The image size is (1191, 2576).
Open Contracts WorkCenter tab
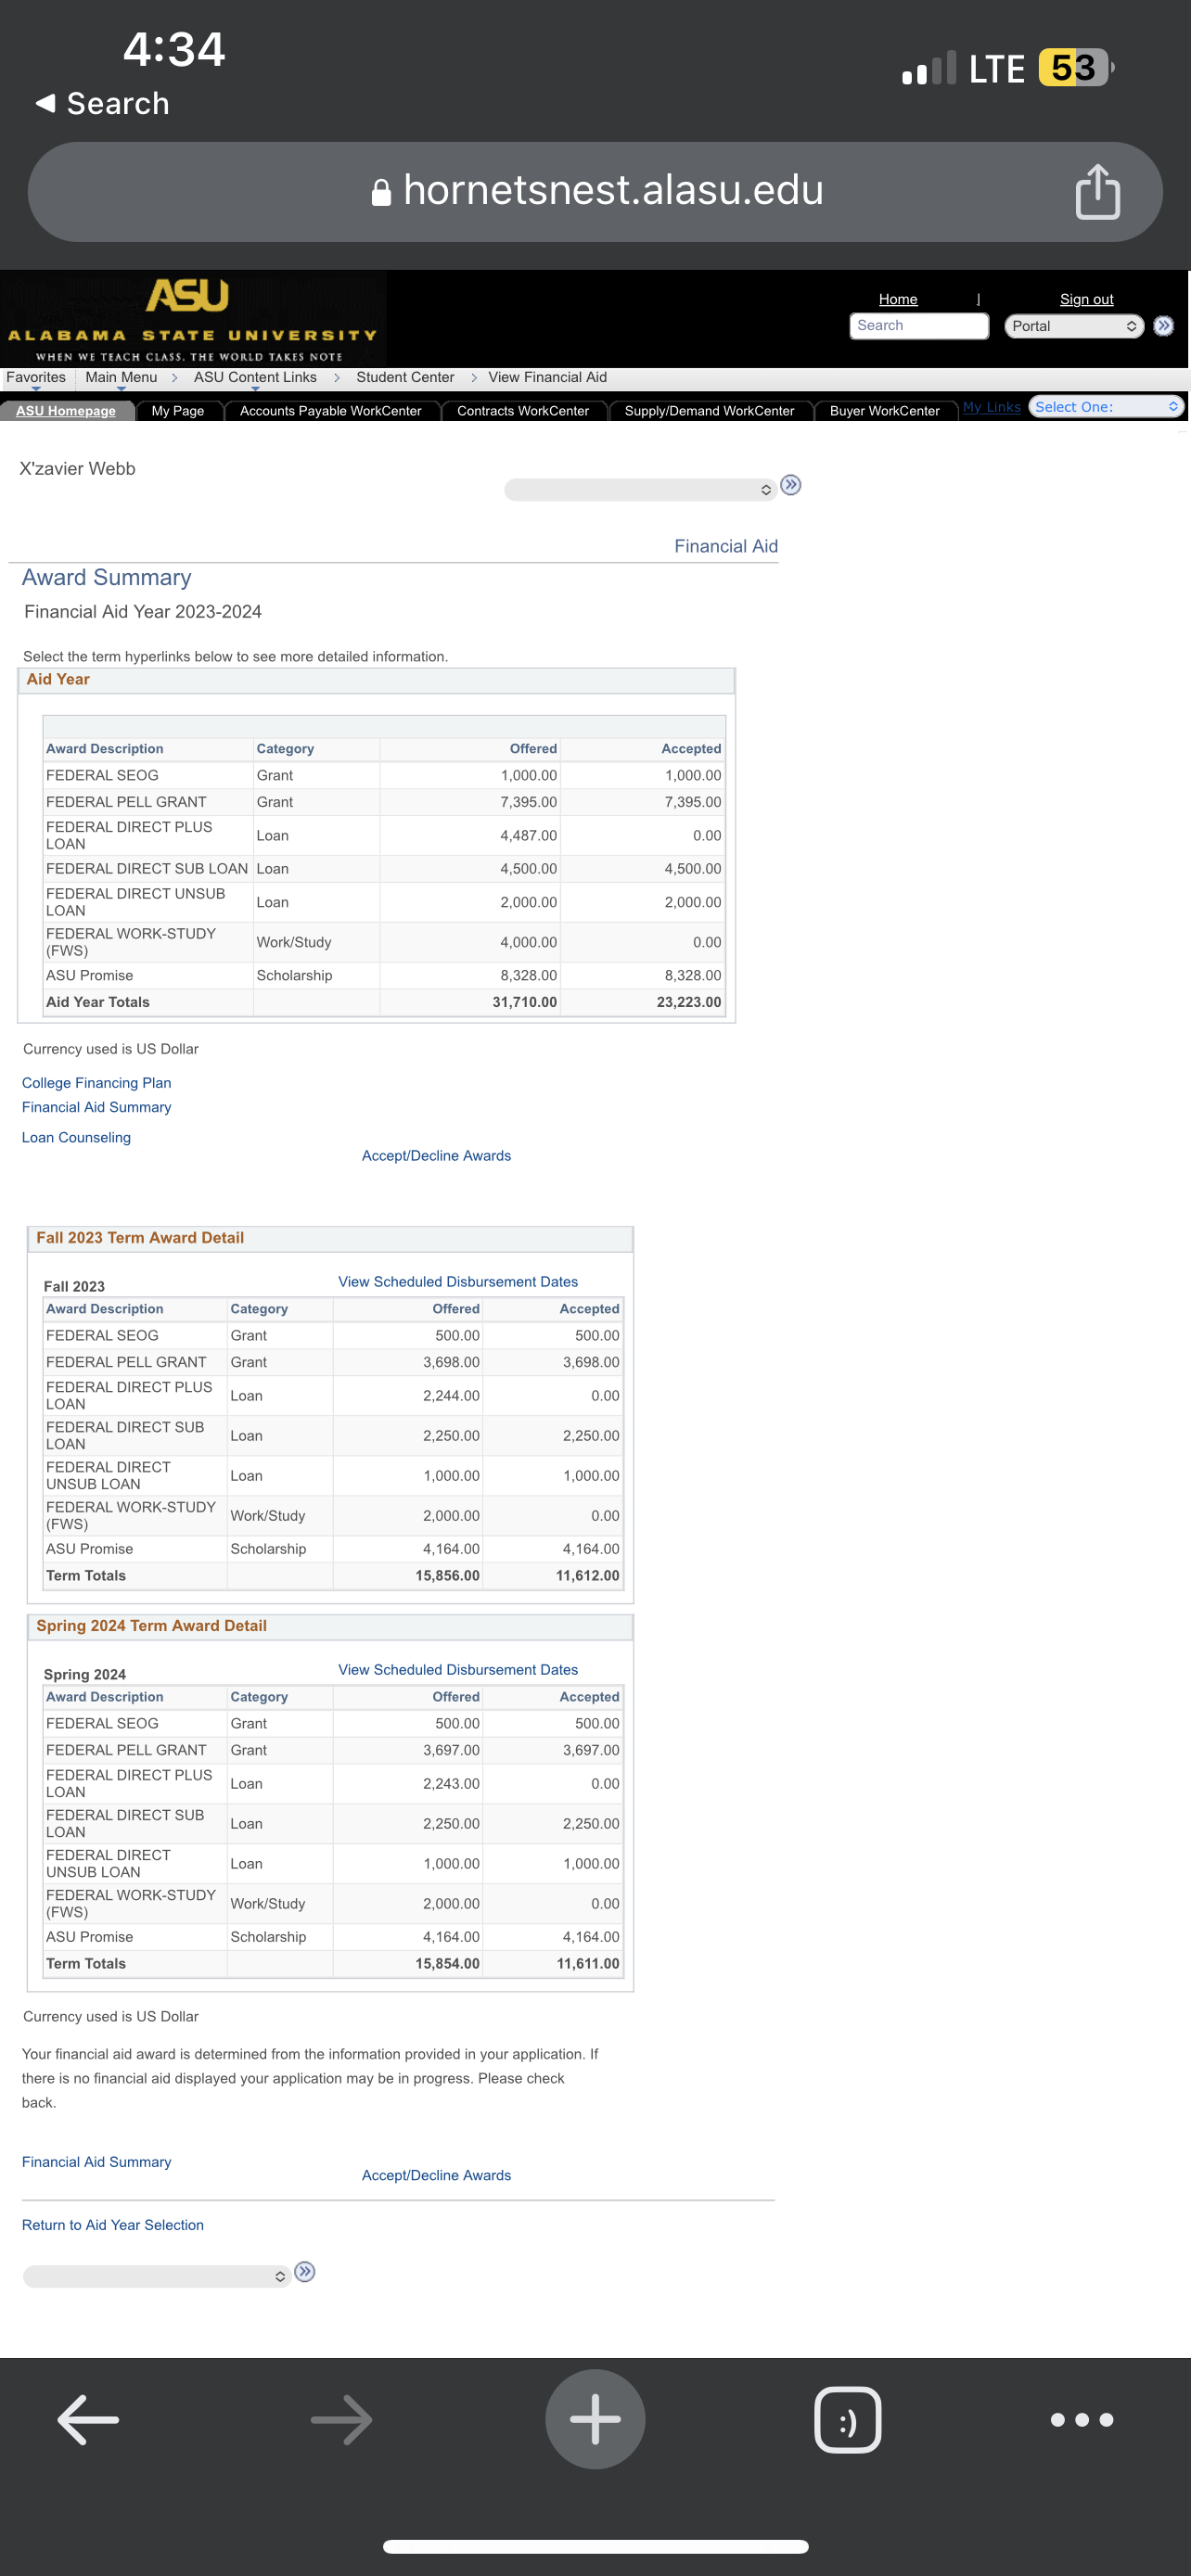[523, 411]
